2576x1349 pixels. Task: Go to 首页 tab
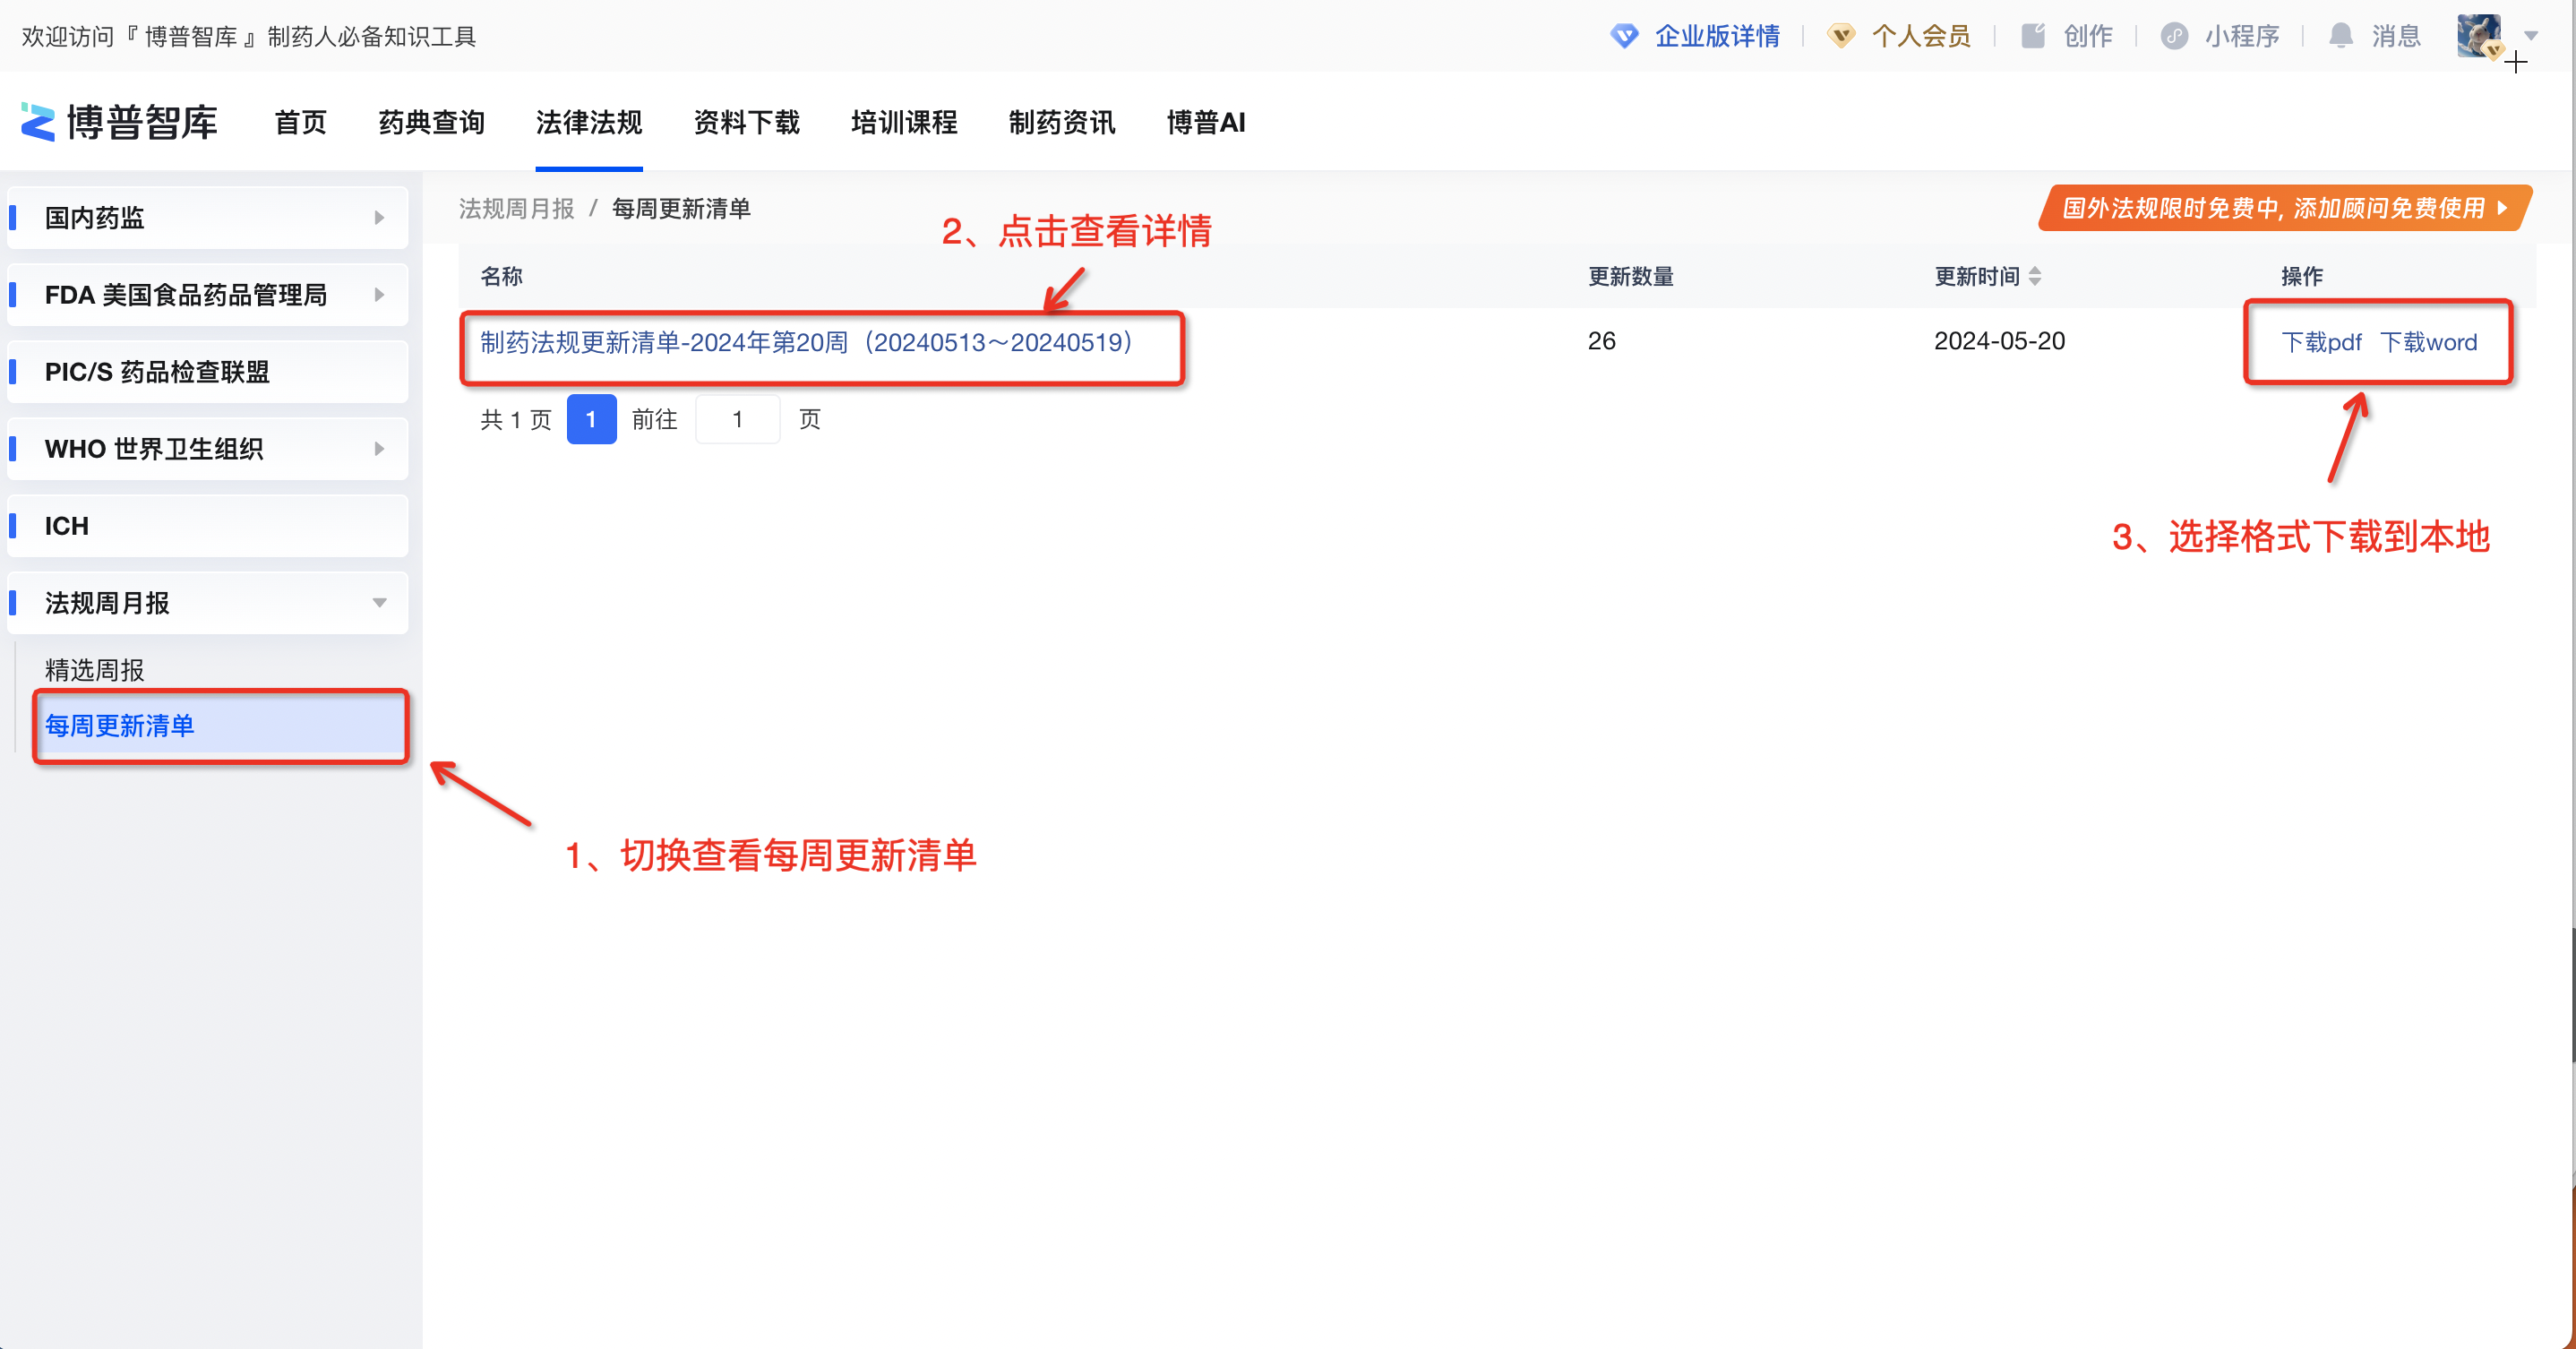[x=301, y=122]
